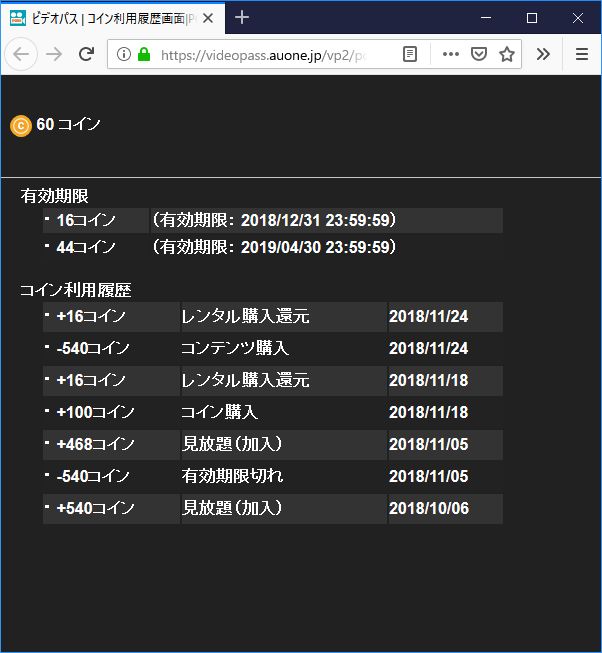The image size is (602, 653).
Task: Toggle Reader View icon in address bar
Action: coord(410,54)
